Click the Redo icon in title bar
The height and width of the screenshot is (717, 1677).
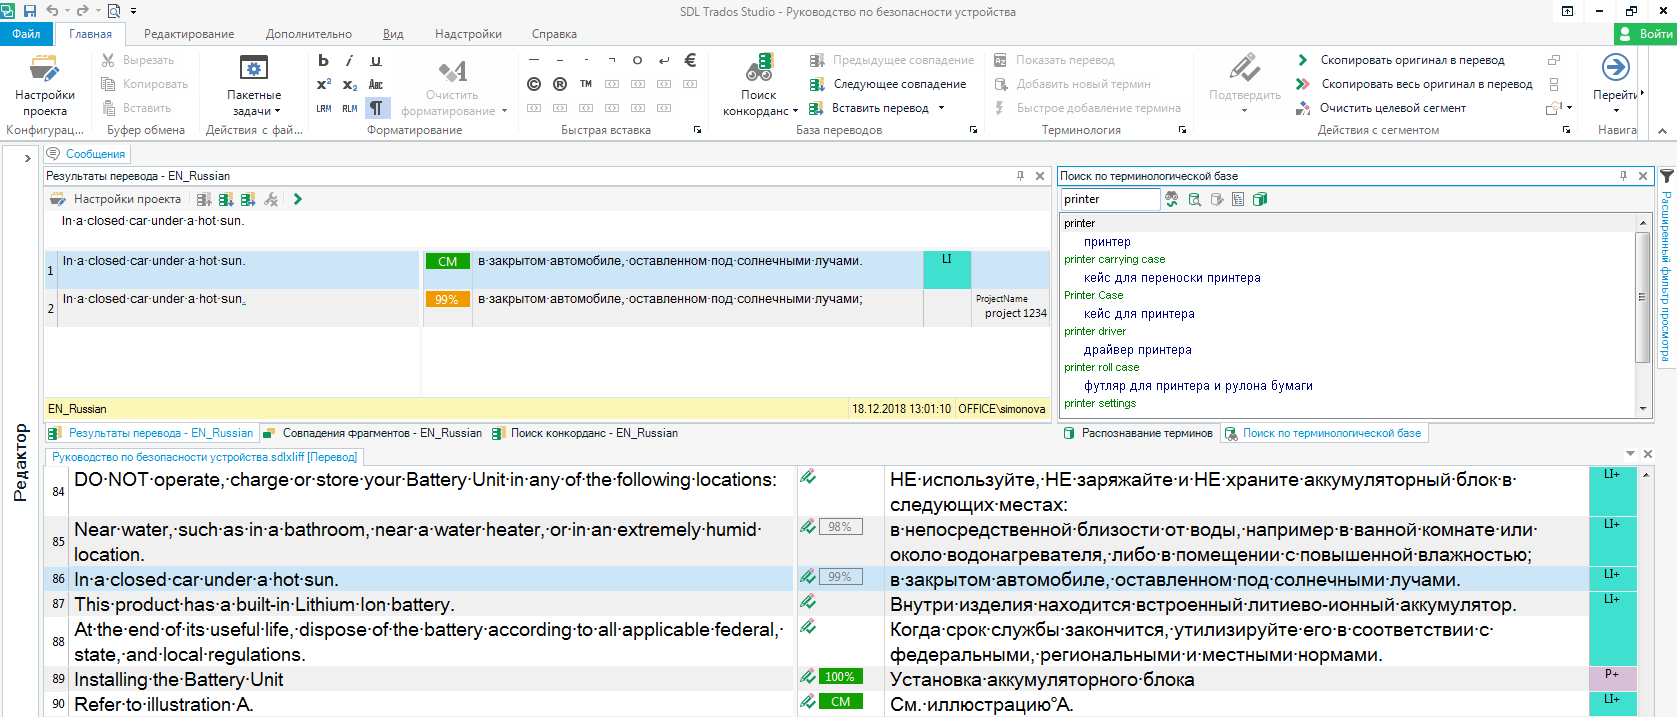tap(83, 11)
